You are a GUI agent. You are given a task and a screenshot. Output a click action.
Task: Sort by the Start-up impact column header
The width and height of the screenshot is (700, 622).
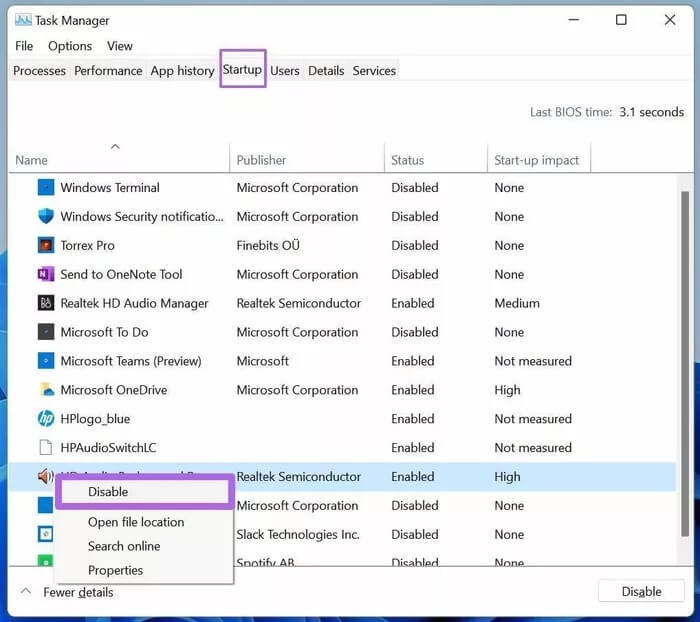[x=538, y=160]
